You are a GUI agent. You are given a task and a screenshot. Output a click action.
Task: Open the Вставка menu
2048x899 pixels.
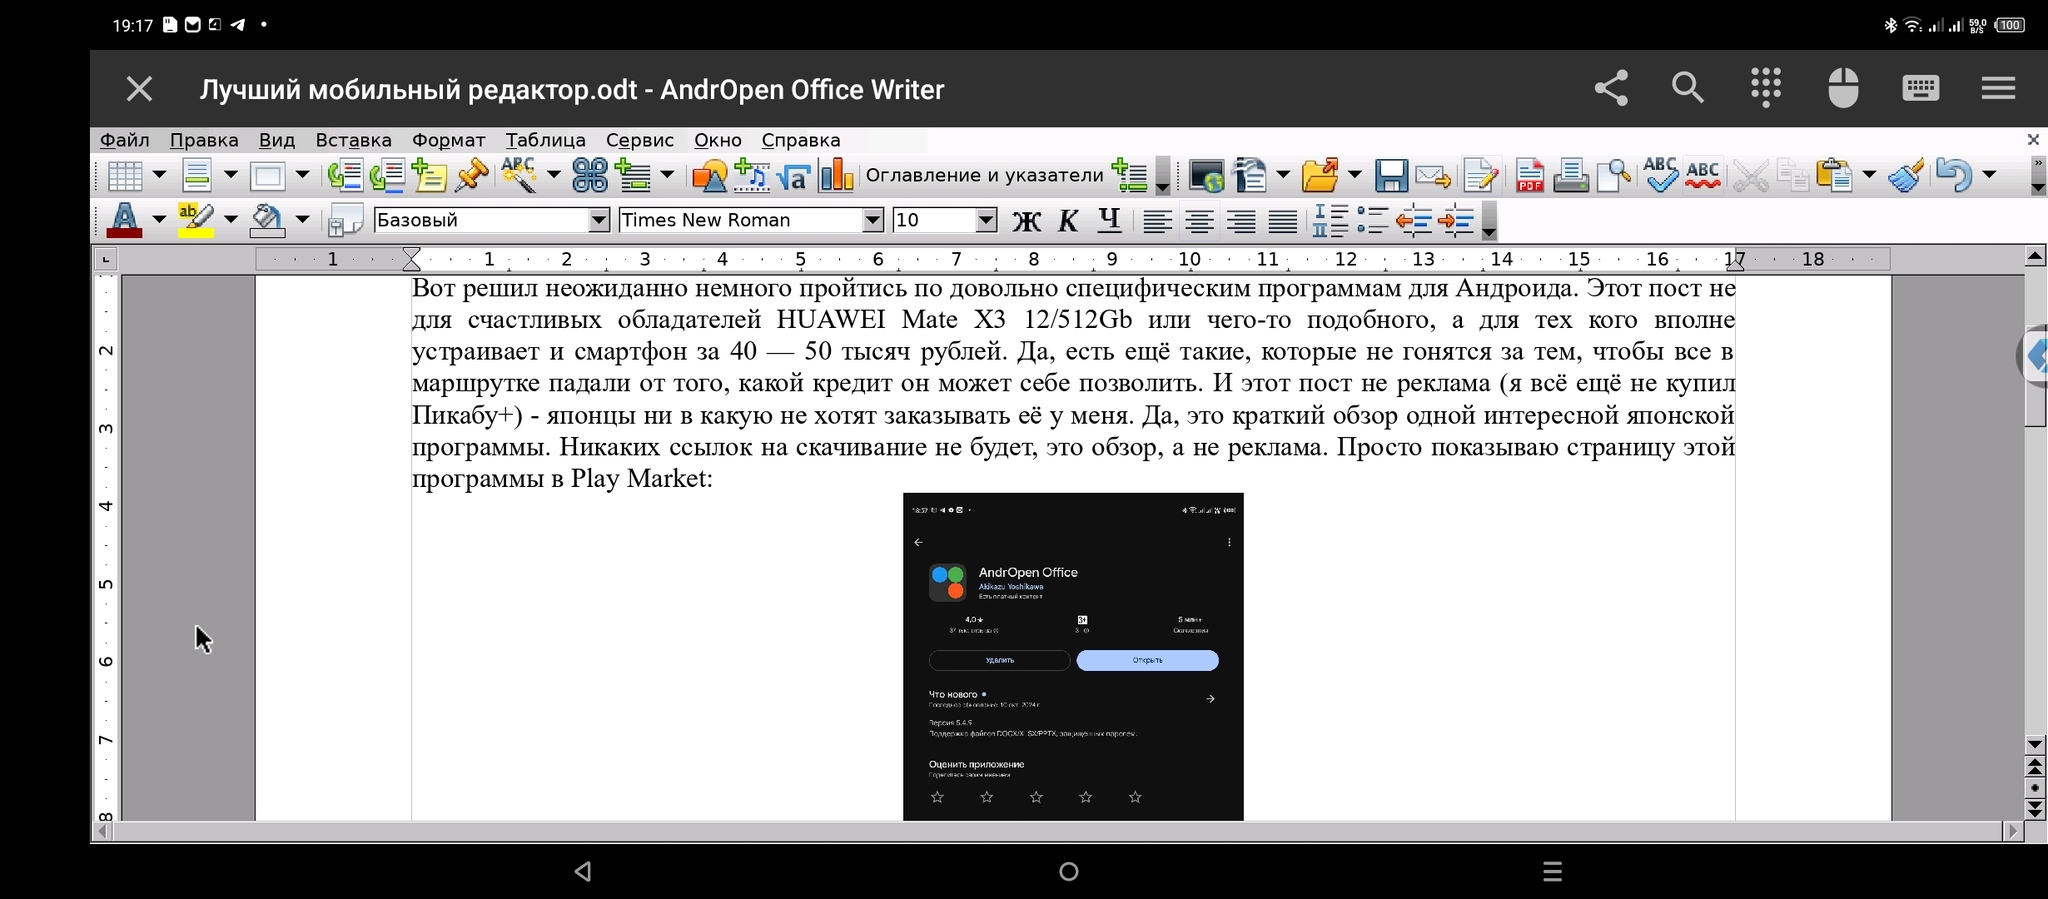click(x=353, y=140)
